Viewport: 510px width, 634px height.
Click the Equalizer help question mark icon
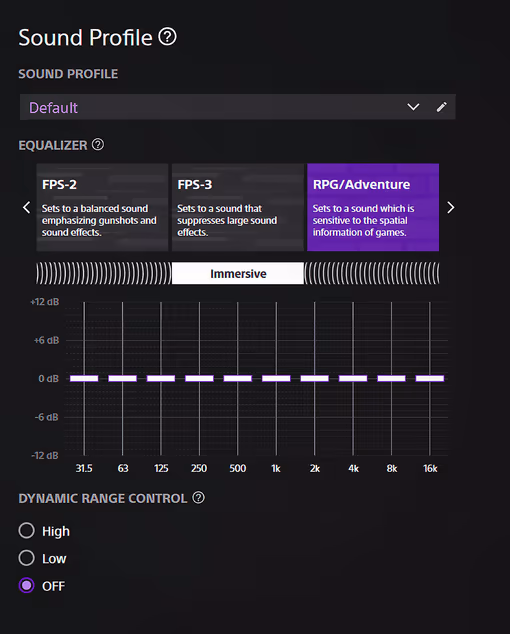[98, 144]
